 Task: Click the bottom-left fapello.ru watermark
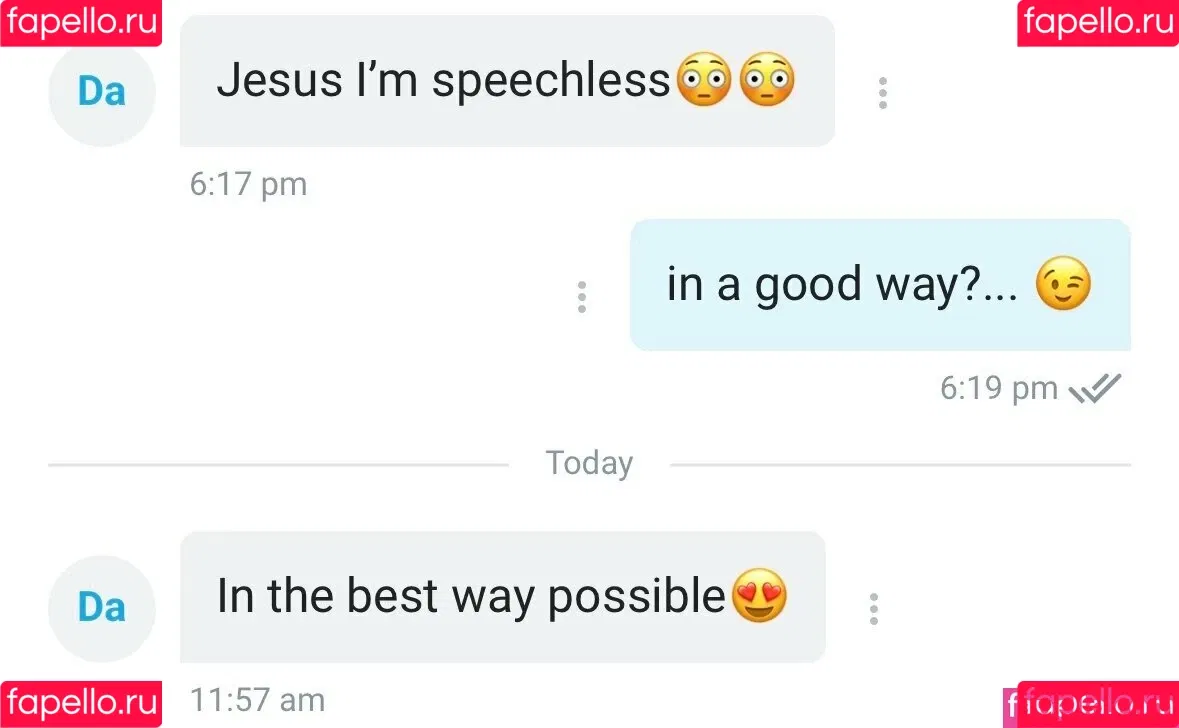[x=80, y=704]
